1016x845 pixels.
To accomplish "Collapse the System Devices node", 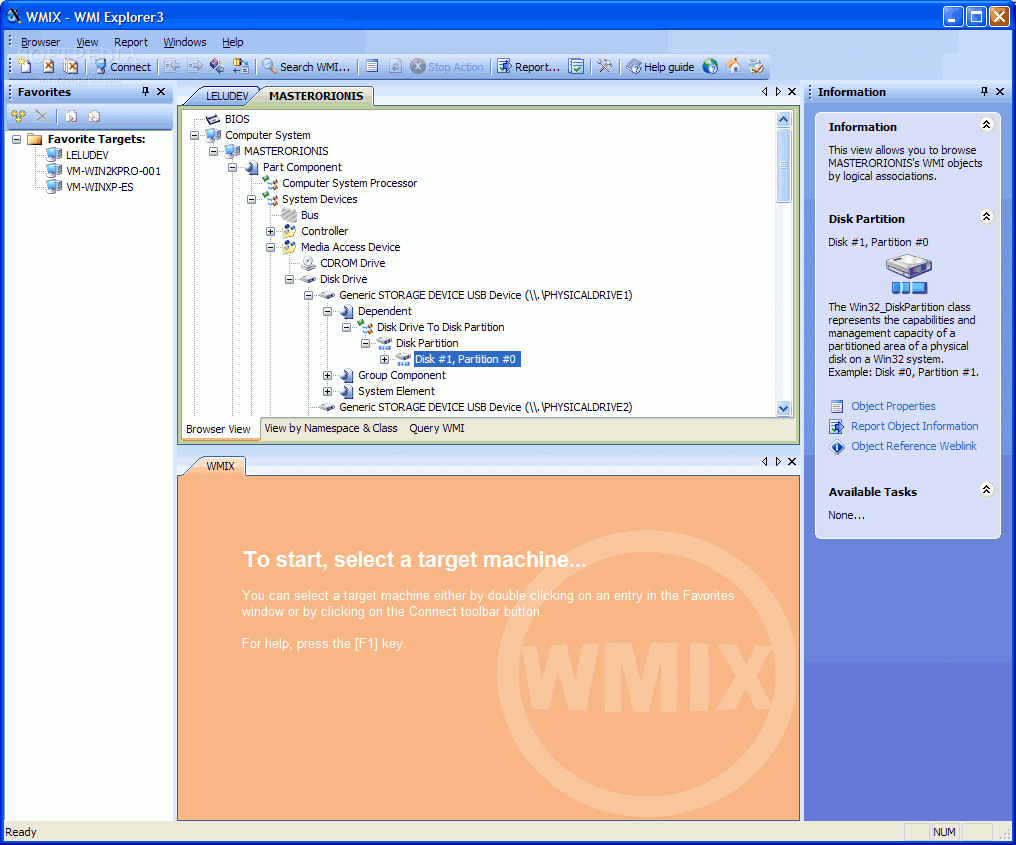I will (x=251, y=199).
